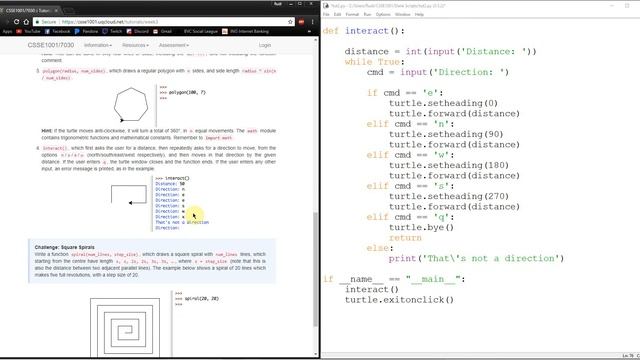Click the Login link
The width and height of the screenshot is (640, 360).
coord(264,45)
